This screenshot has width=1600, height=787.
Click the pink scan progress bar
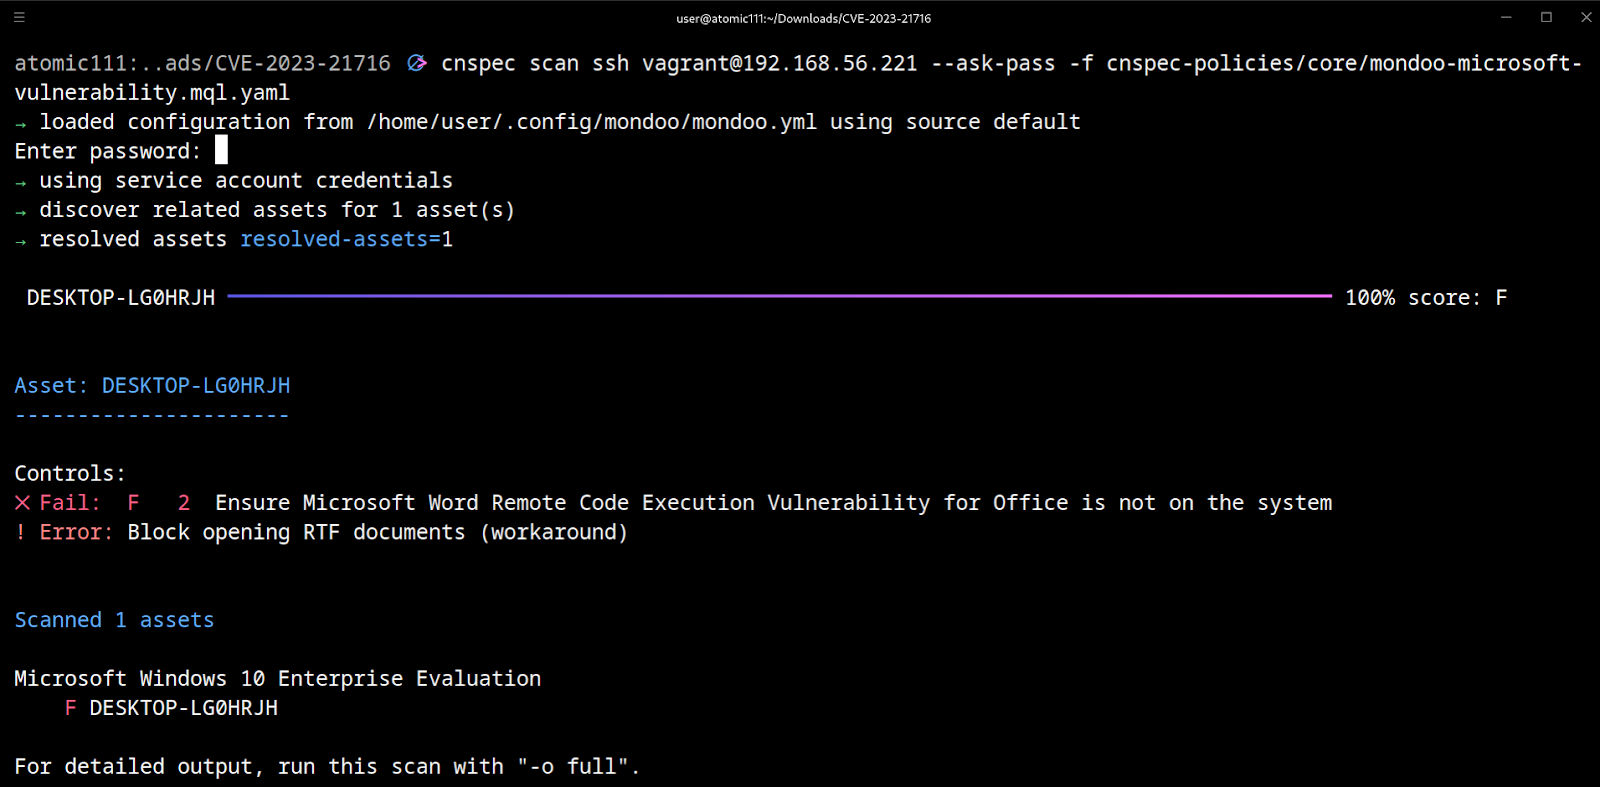pyautogui.click(x=780, y=296)
